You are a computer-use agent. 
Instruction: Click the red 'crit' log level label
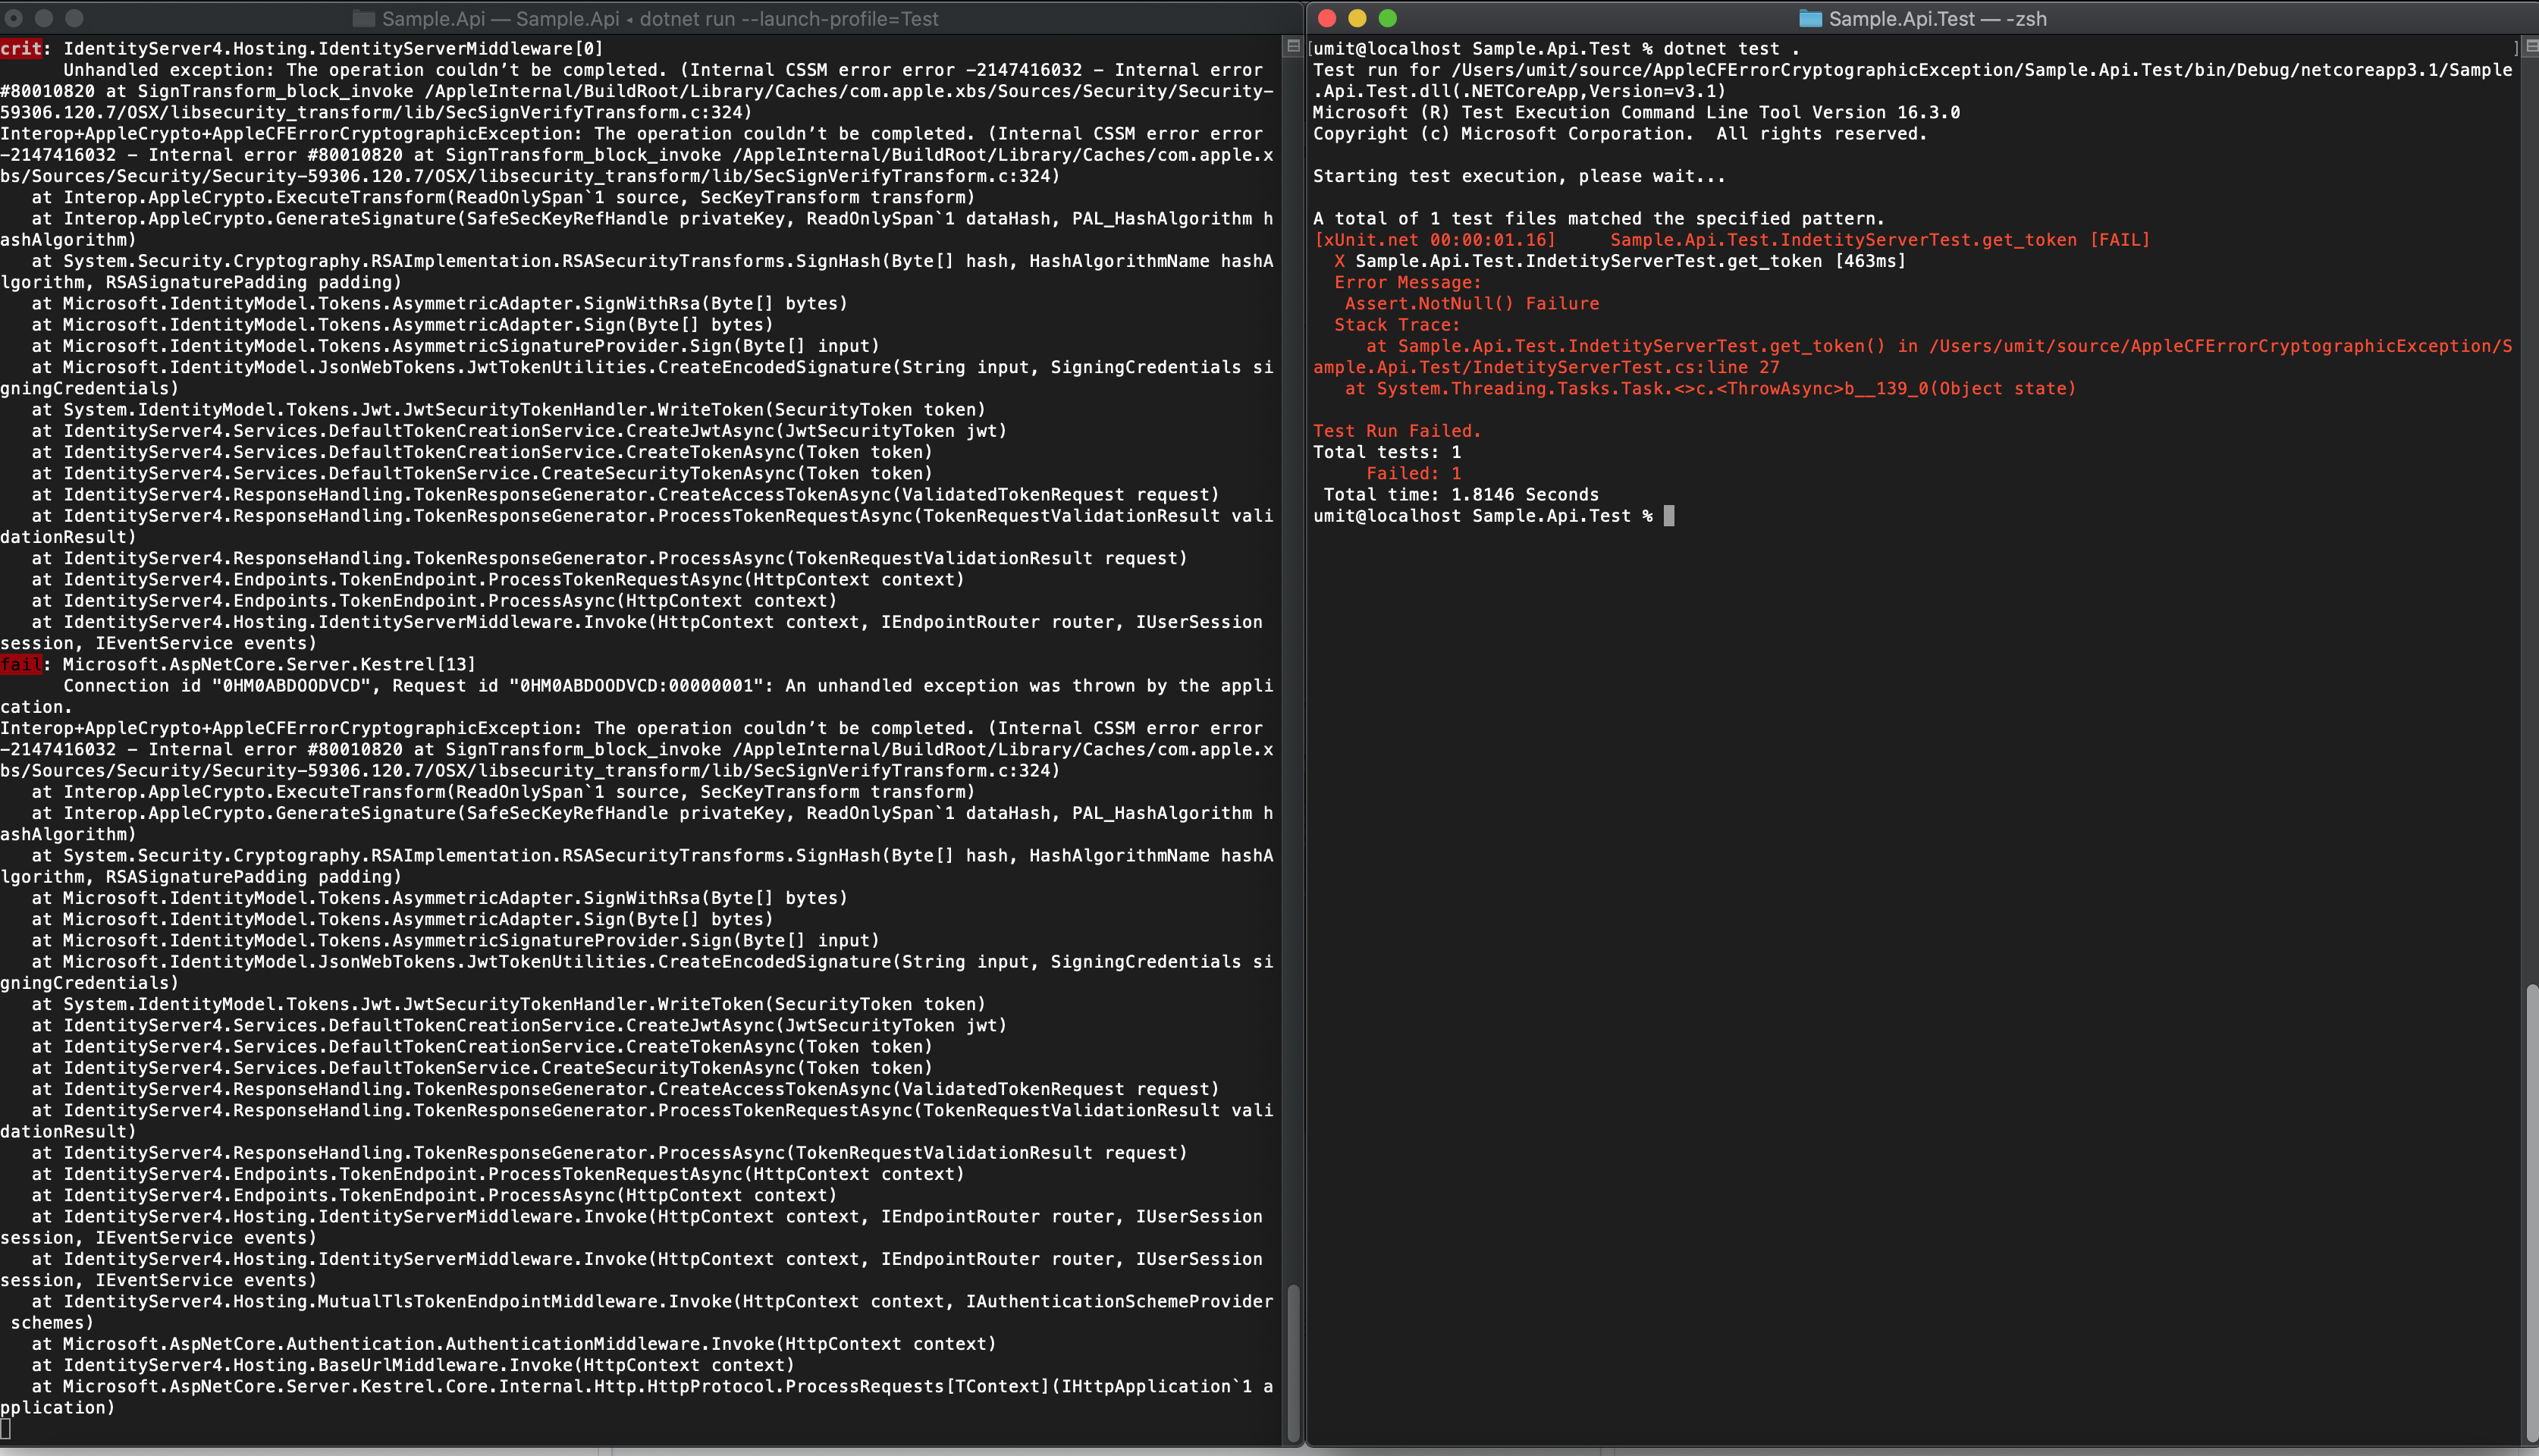coord(21,48)
